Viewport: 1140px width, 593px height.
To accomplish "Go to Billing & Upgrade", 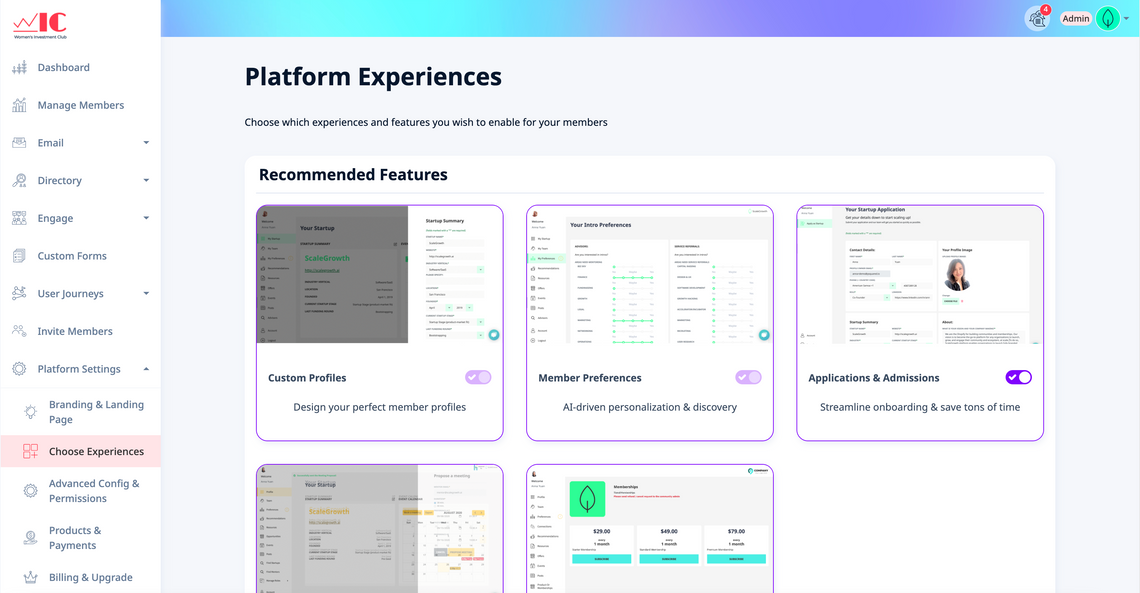I will click(x=80, y=578).
